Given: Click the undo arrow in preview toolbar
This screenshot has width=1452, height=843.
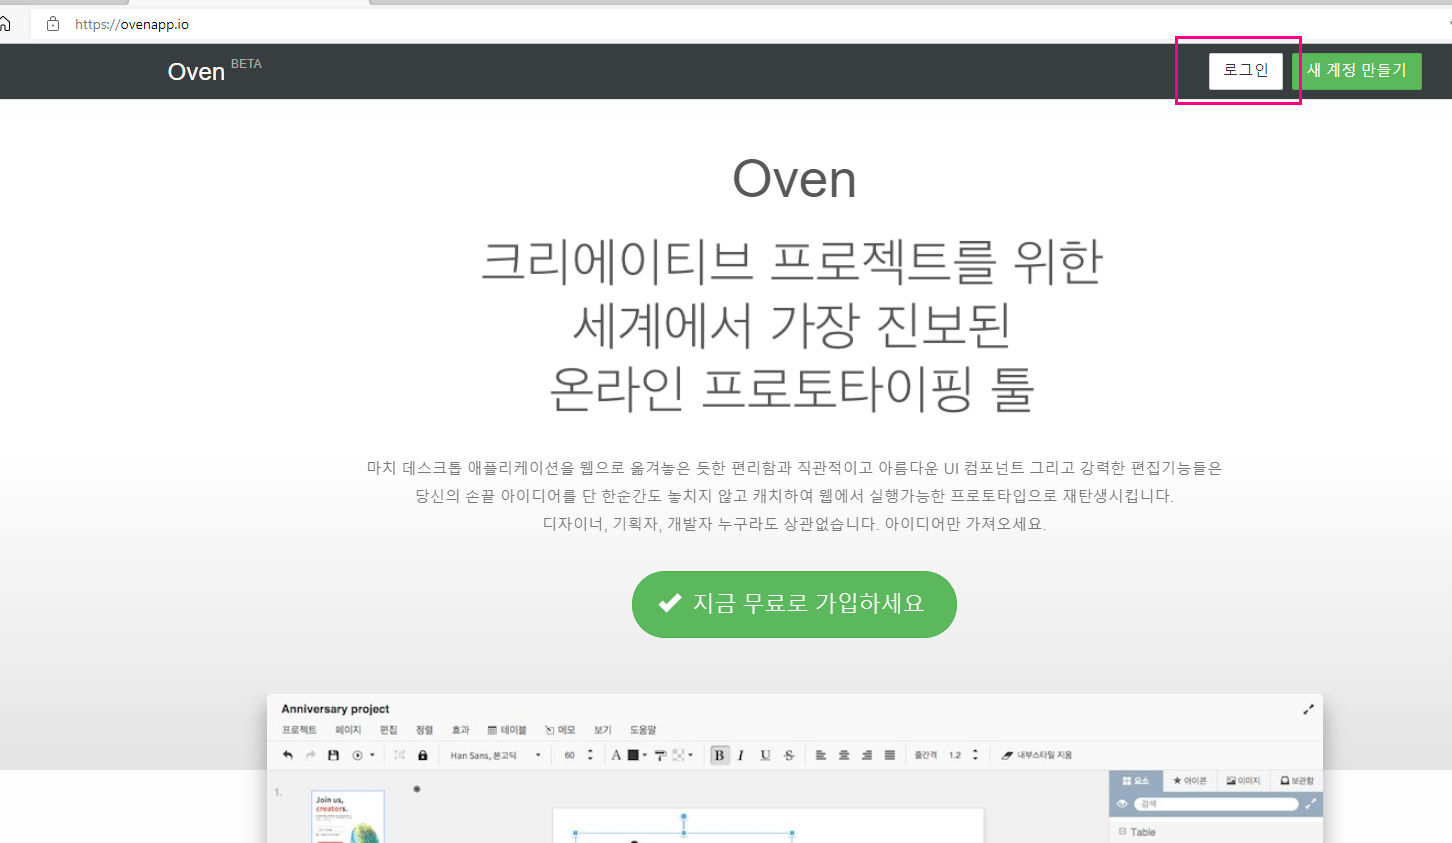Looking at the screenshot, I should click(x=288, y=755).
